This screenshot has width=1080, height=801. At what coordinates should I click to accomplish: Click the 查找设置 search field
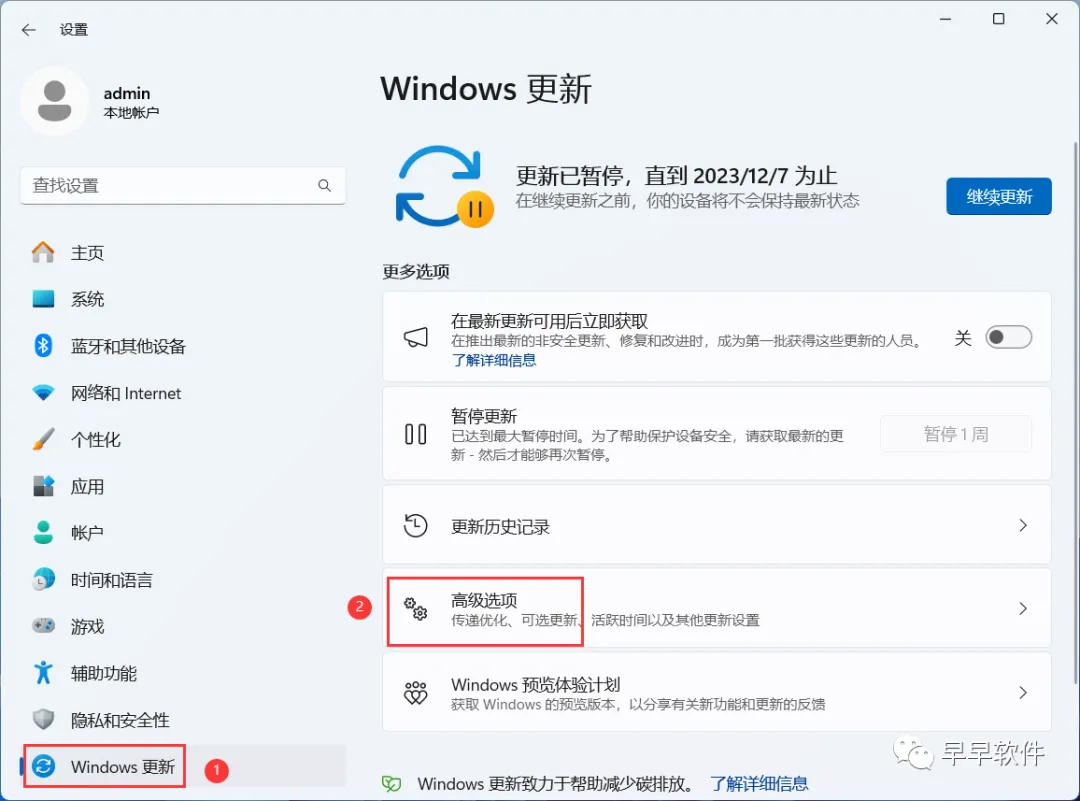click(183, 185)
